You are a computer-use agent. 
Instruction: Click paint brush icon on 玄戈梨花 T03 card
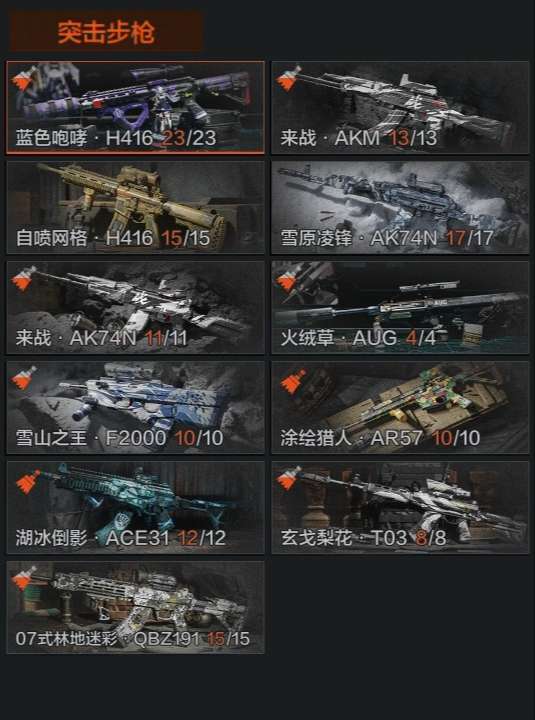289,478
